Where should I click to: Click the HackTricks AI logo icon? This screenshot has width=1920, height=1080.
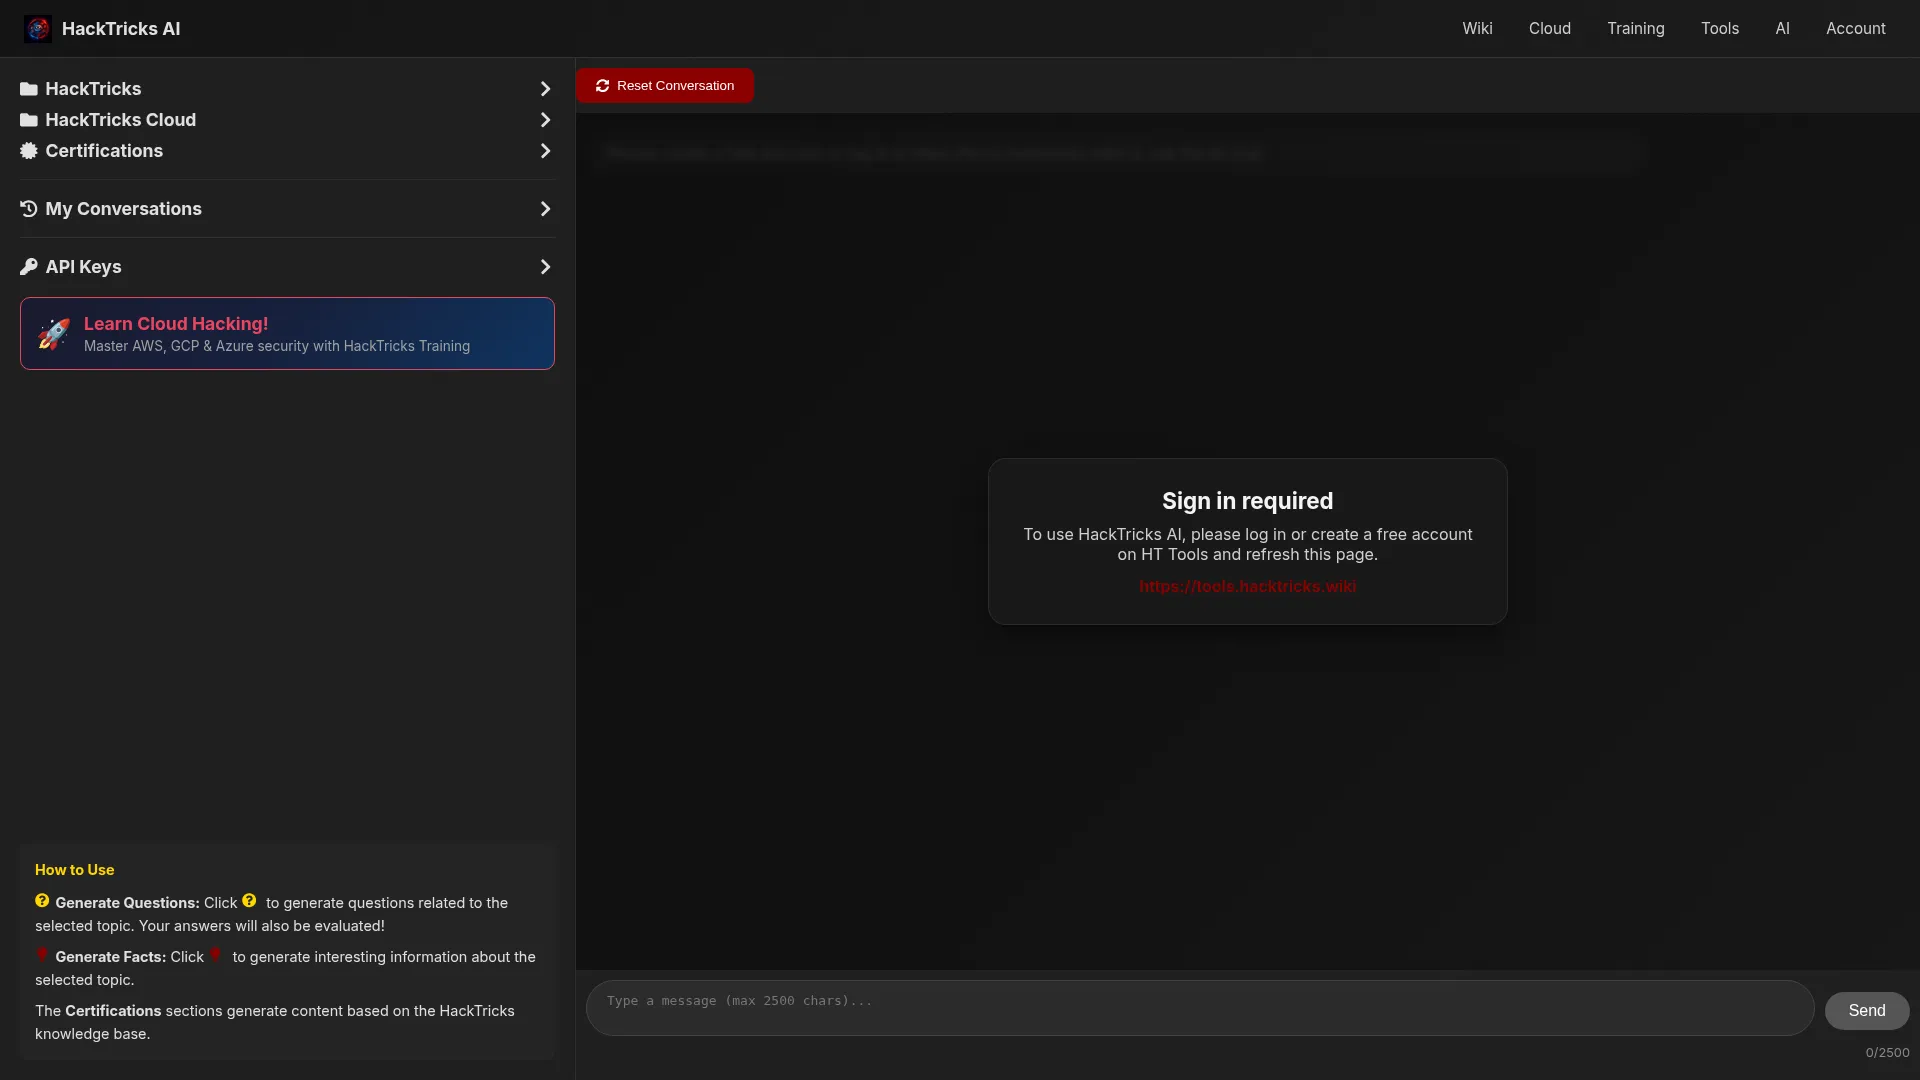tap(38, 29)
